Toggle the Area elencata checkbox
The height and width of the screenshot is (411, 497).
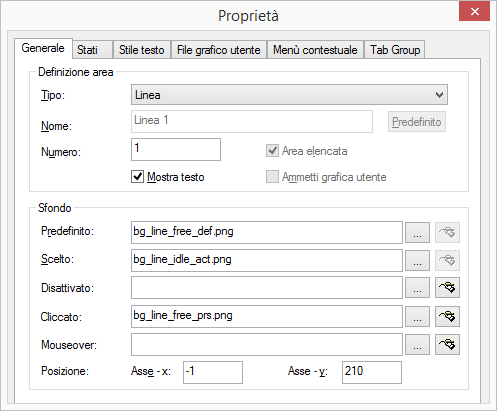click(272, 151)
